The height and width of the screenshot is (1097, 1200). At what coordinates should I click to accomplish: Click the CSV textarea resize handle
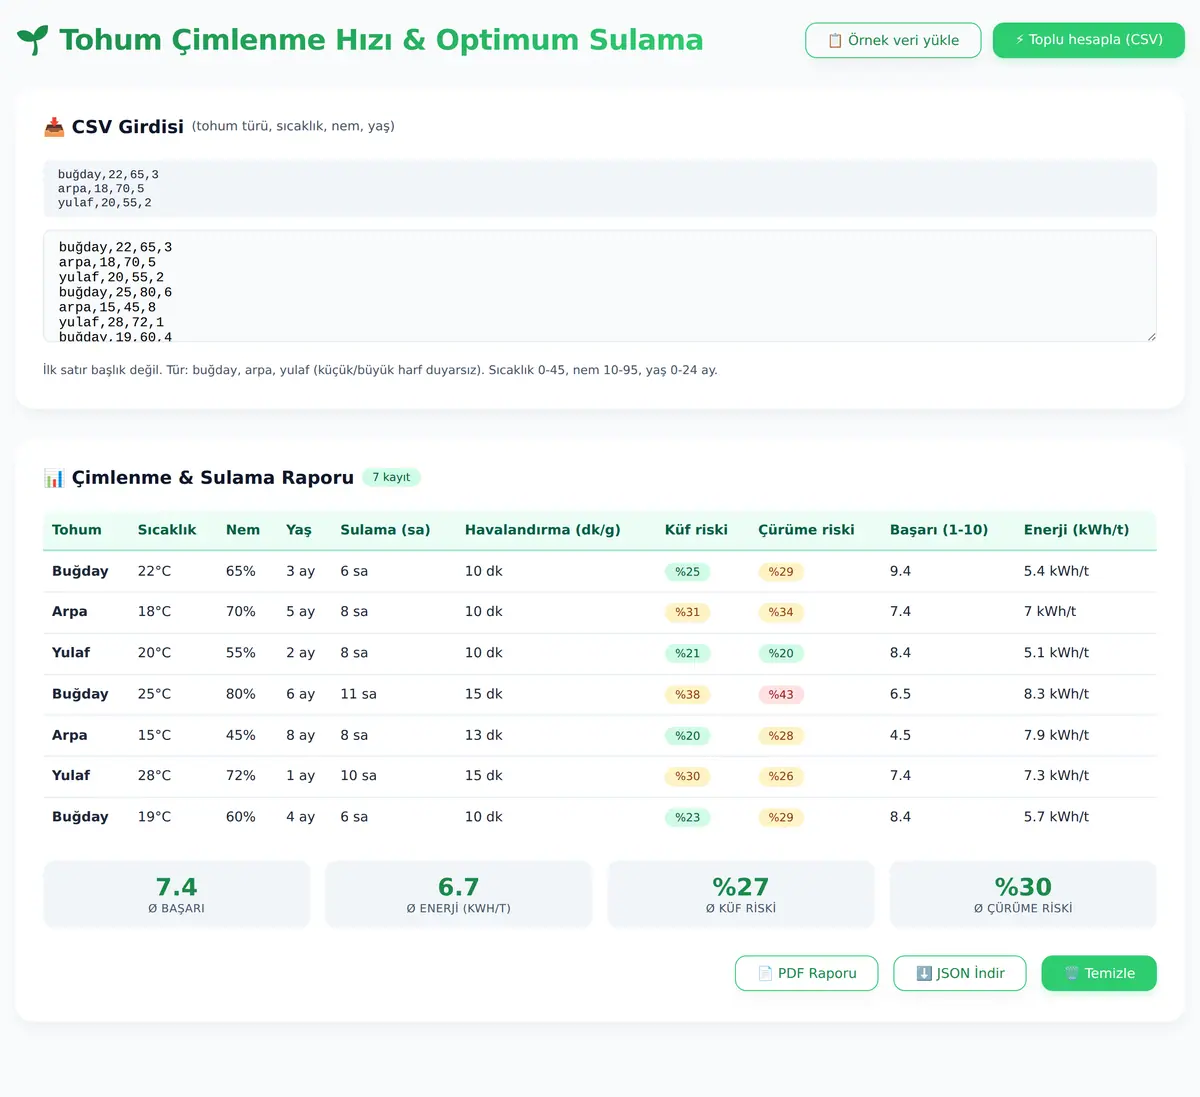[1151, 336]
